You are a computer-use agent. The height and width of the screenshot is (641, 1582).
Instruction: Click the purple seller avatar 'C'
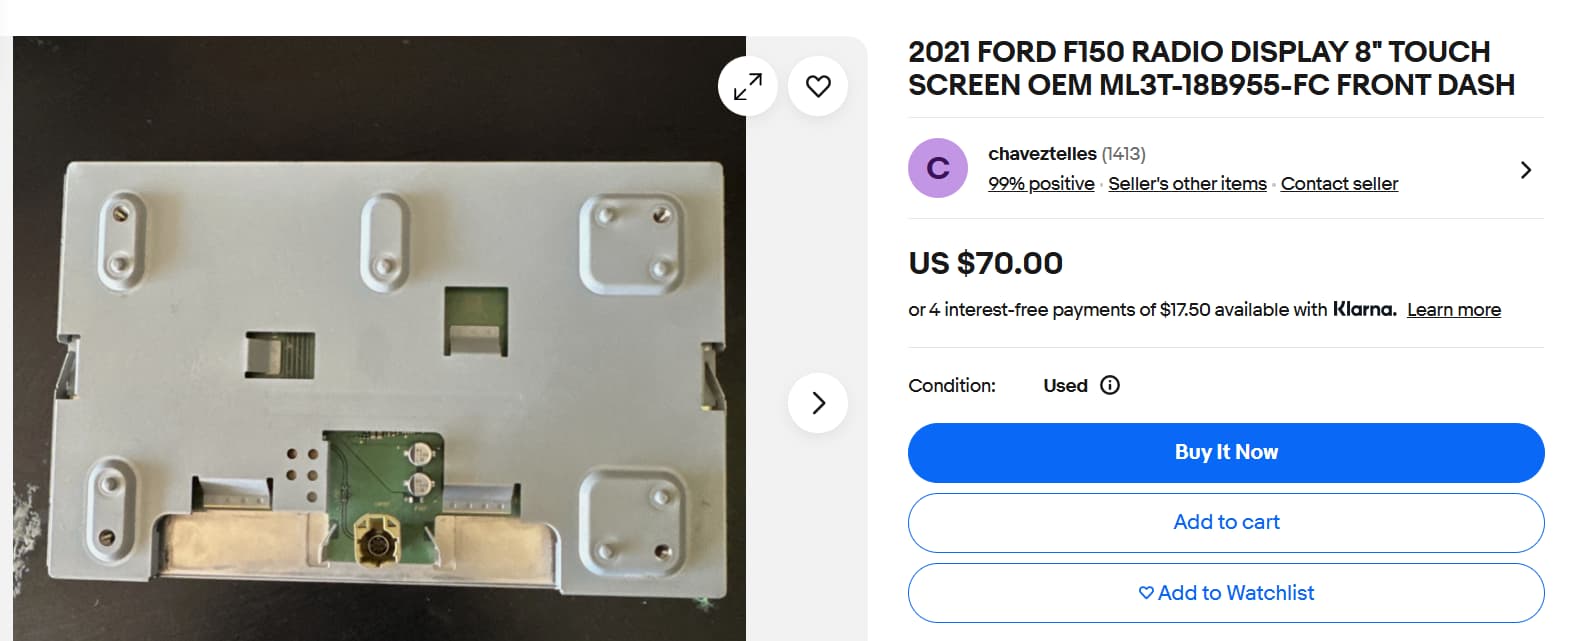click(937, 168)
